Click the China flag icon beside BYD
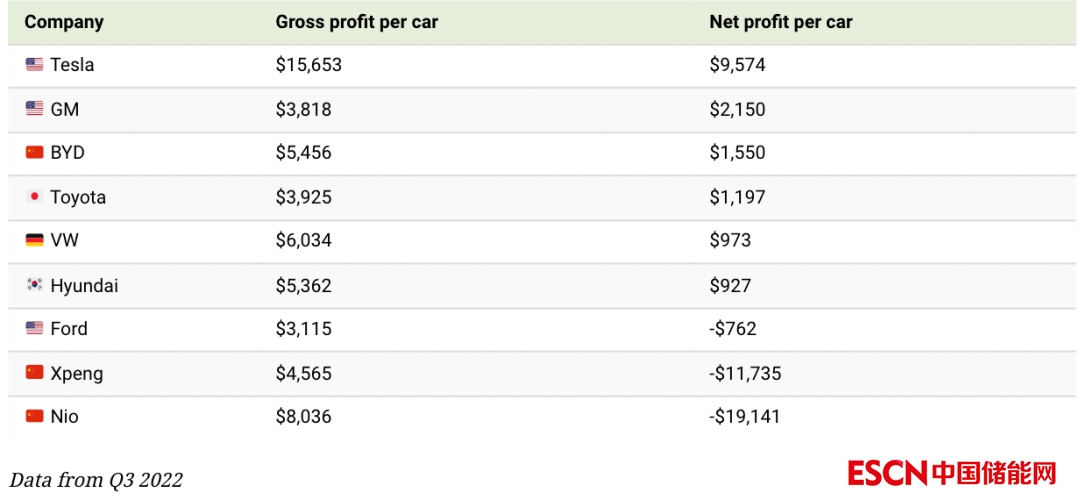 [35, 153]
